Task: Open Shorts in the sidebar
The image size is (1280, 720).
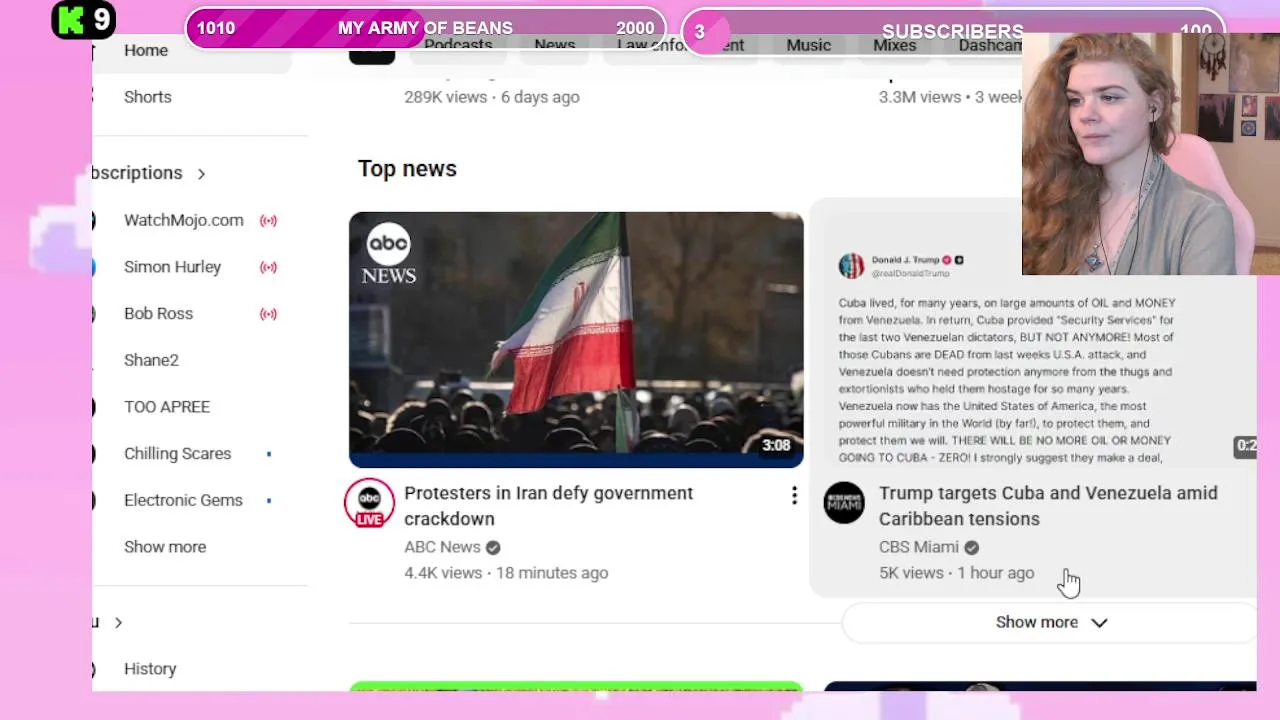Action: (x=148, y=97)
